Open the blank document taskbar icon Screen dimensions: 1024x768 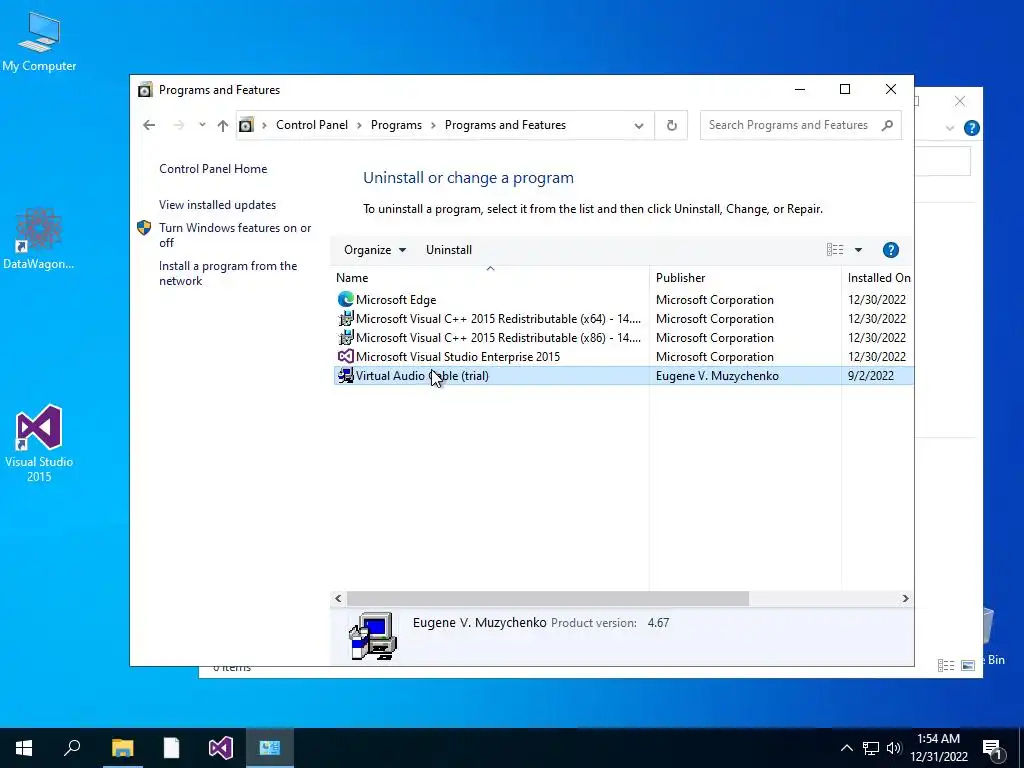tap(171, 748)
